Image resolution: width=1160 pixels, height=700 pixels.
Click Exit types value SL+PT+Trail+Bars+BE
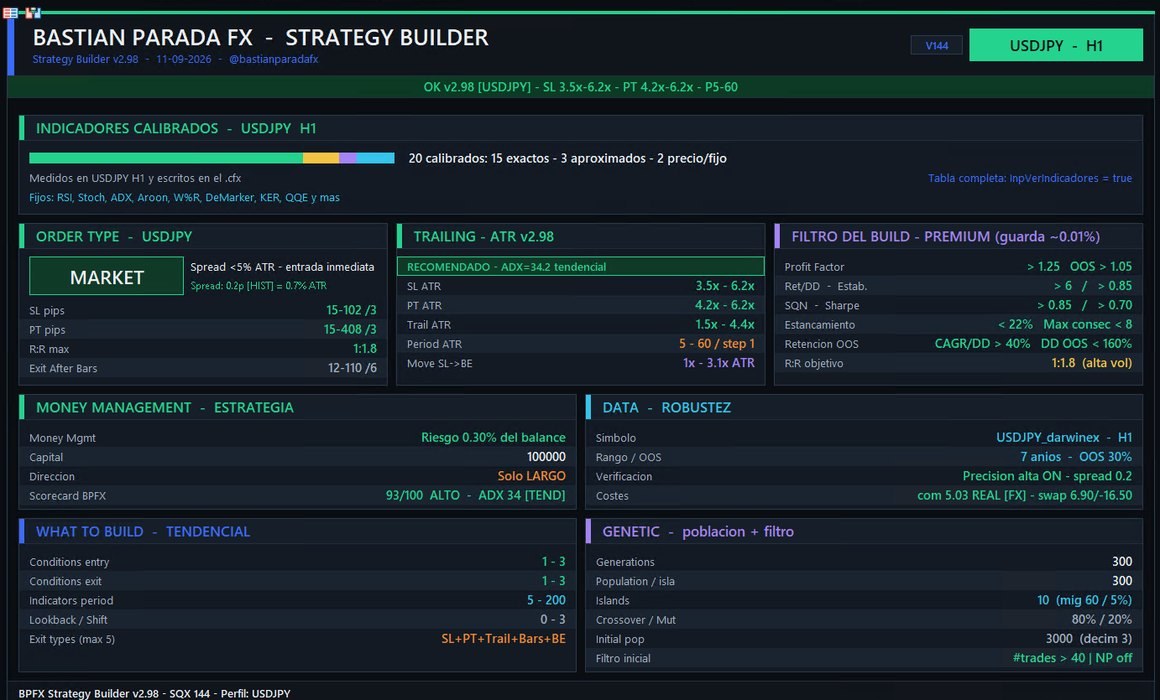coord(503,639)
